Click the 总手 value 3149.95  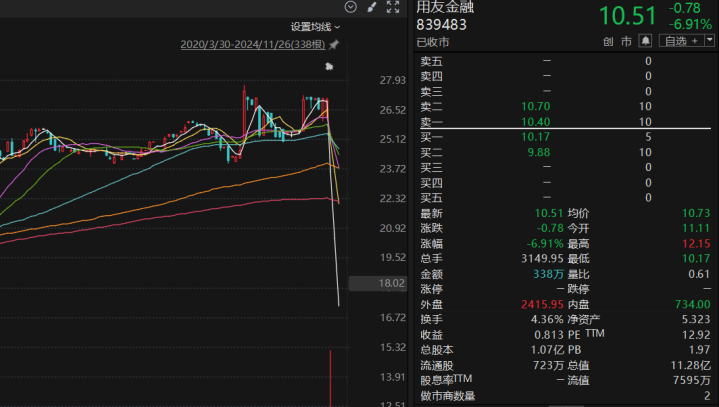coord(542,258)
